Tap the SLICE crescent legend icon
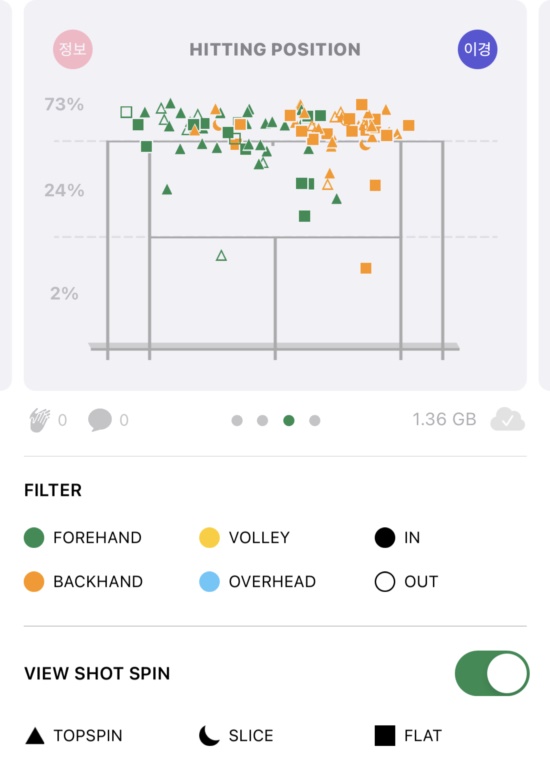Viewport: 550px width, 775px height. [209, 735]
